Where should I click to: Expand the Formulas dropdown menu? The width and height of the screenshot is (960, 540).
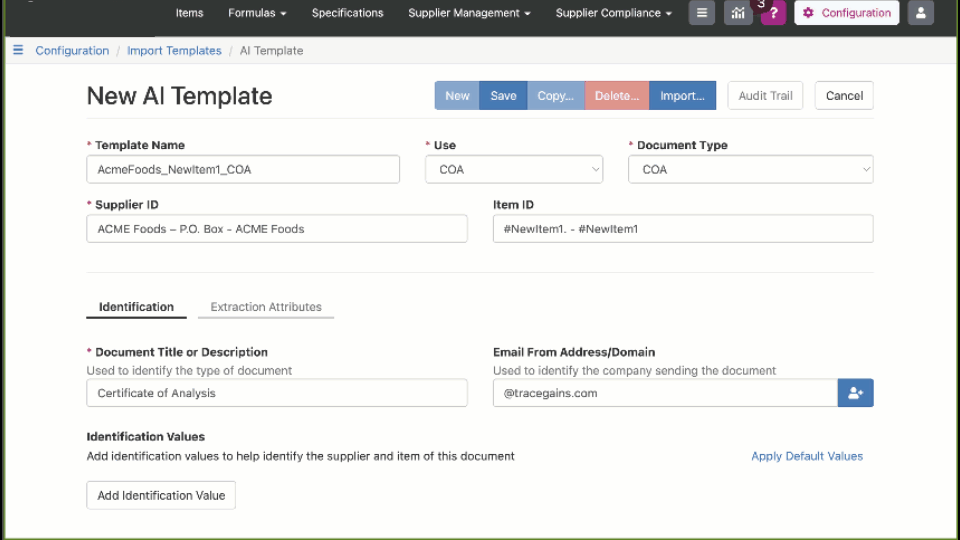pyautogui.click(x=257, y=13)
